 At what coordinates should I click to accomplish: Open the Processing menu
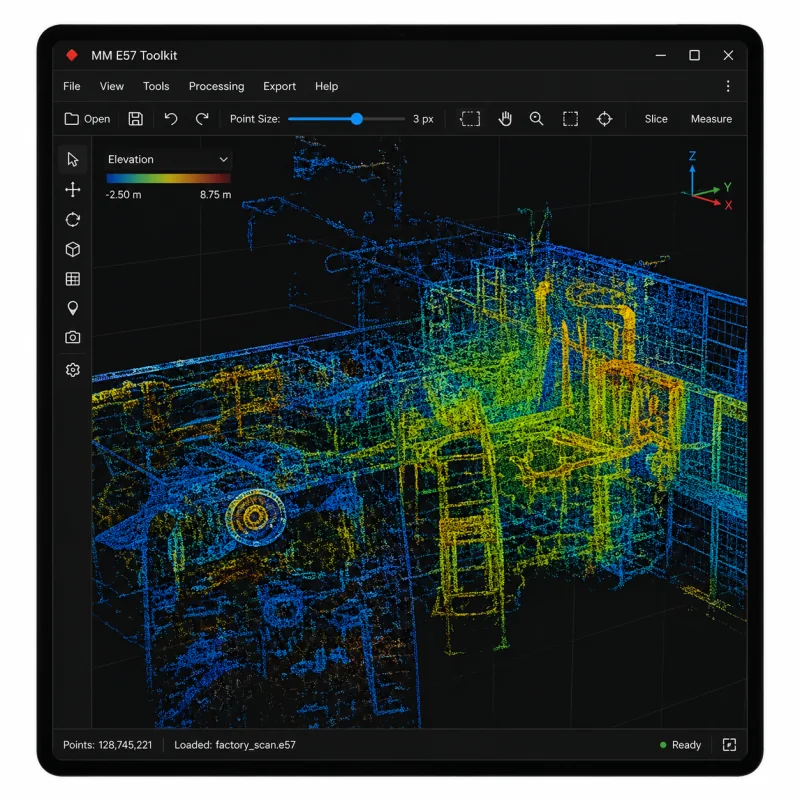(216, 86)
